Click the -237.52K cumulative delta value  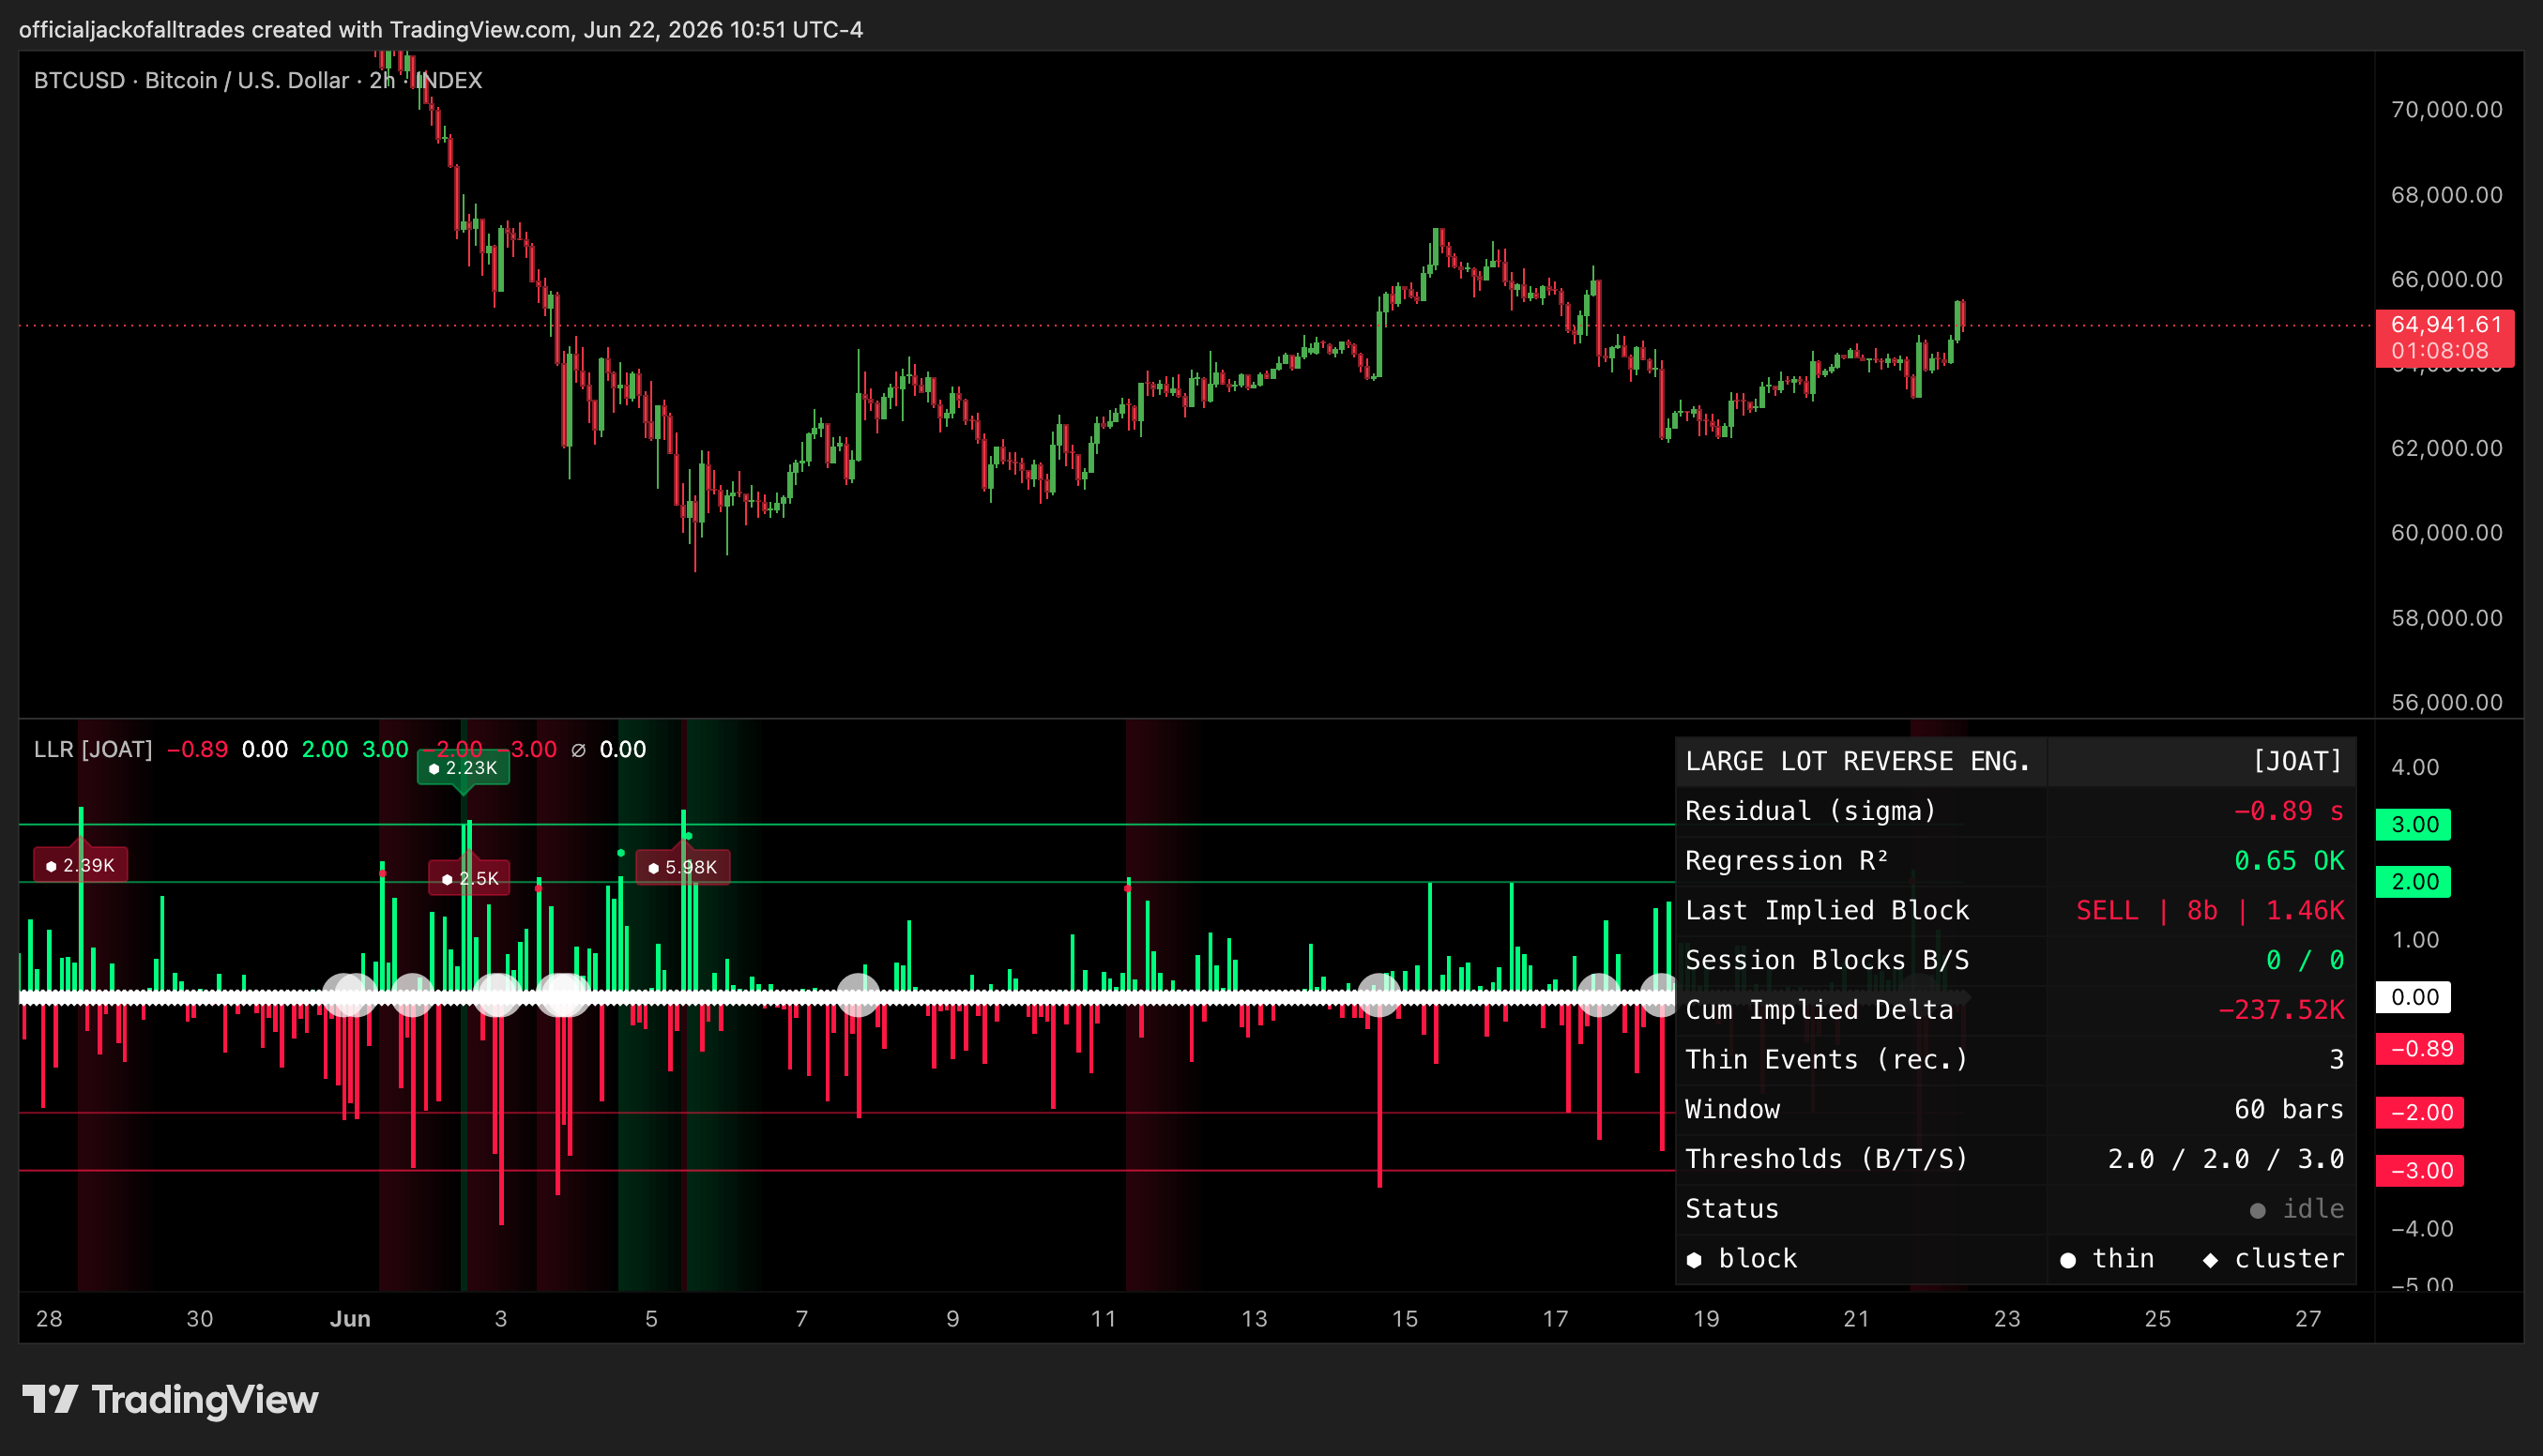pyautogui.click(x=2280, y=1010)
